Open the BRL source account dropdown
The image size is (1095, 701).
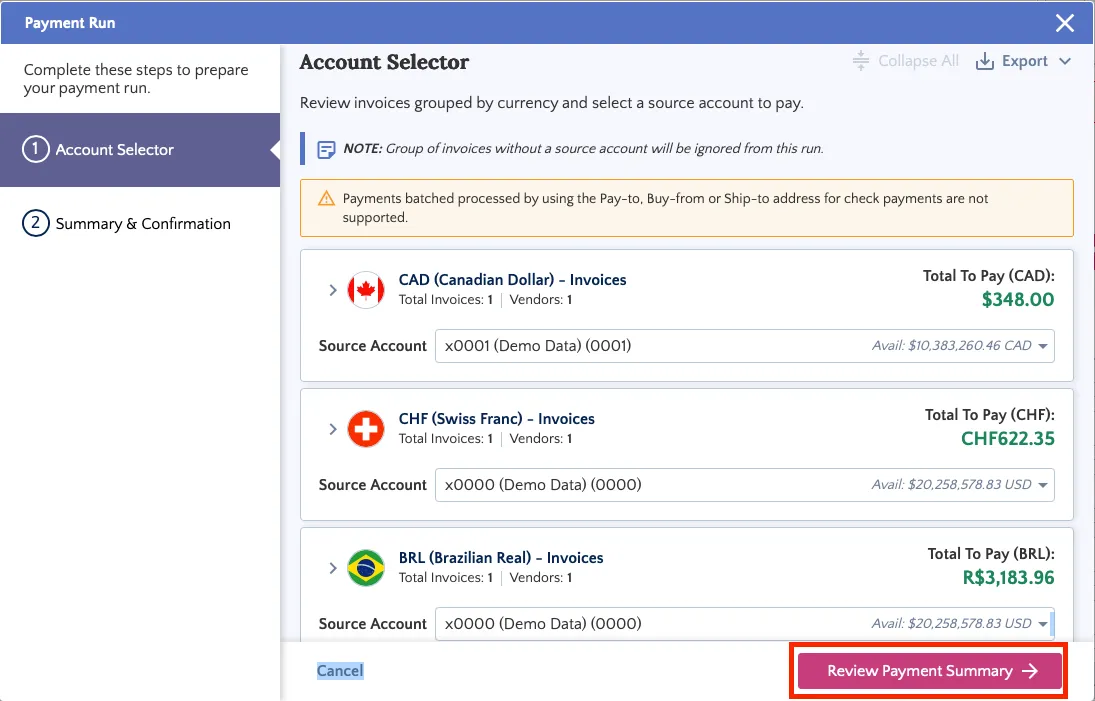click(x=744, y=623)
